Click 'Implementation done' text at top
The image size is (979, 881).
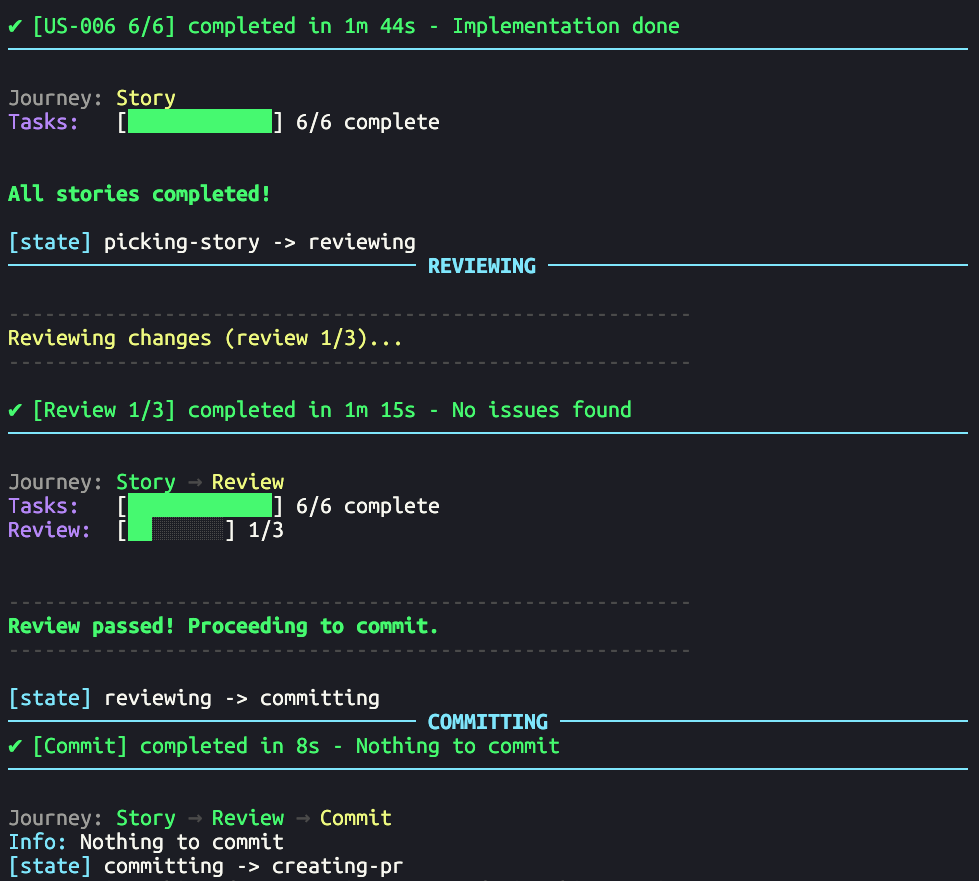[565, 26]
